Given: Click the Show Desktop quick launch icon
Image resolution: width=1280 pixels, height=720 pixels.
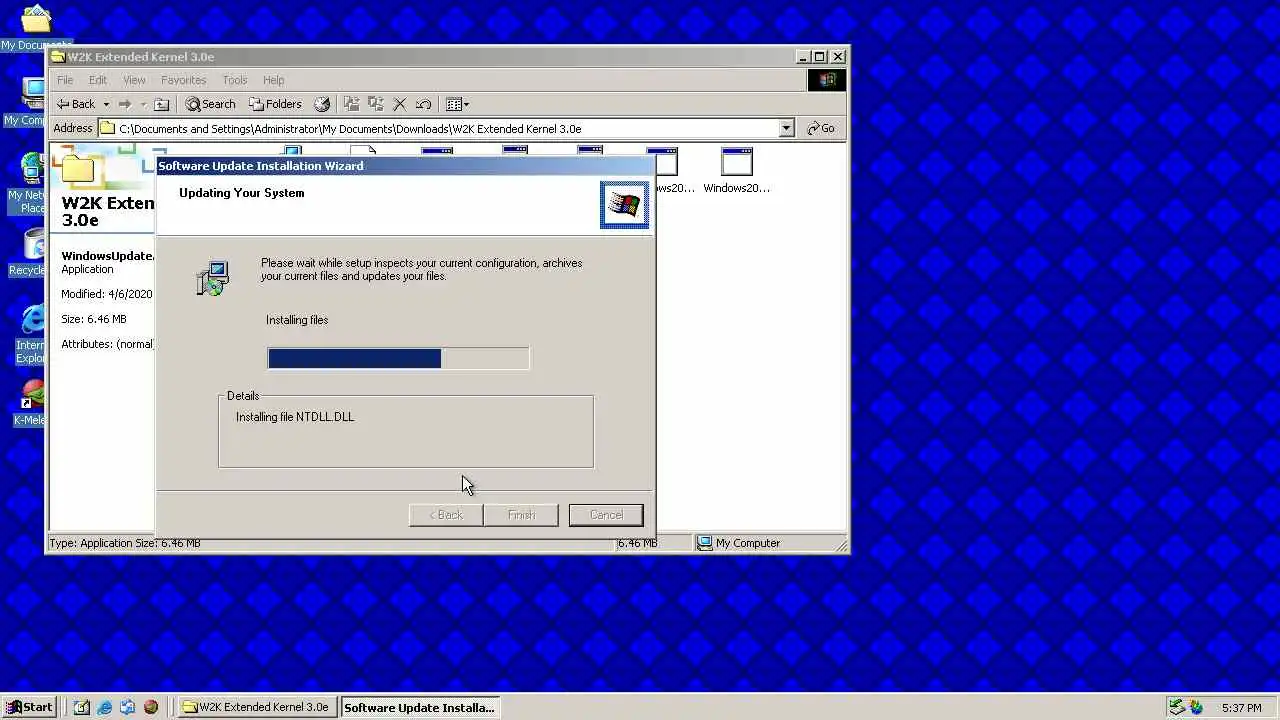Looking at the screenshot, I should tap(81, 707).
